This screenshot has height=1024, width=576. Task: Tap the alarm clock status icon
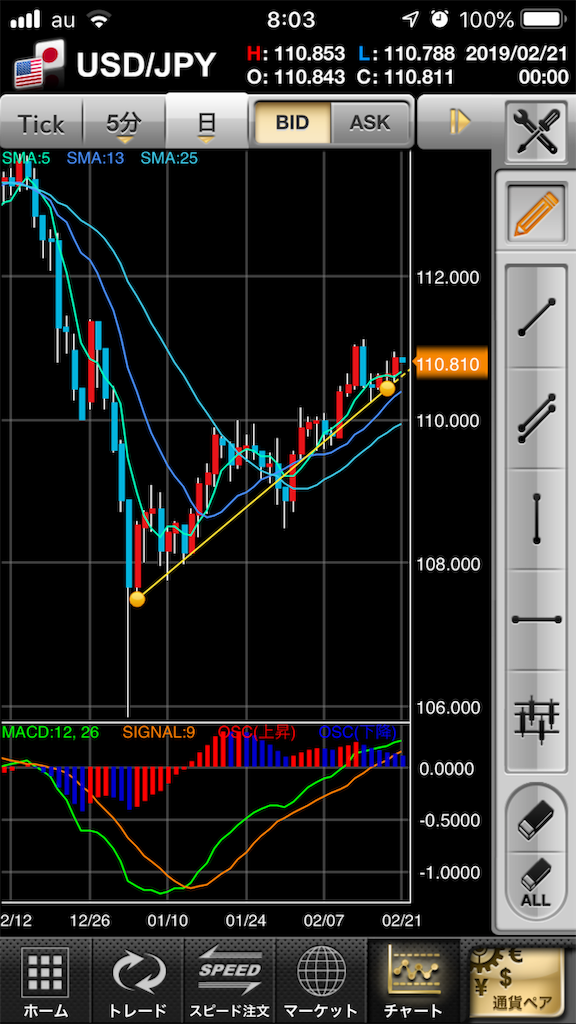pos(440,20)
